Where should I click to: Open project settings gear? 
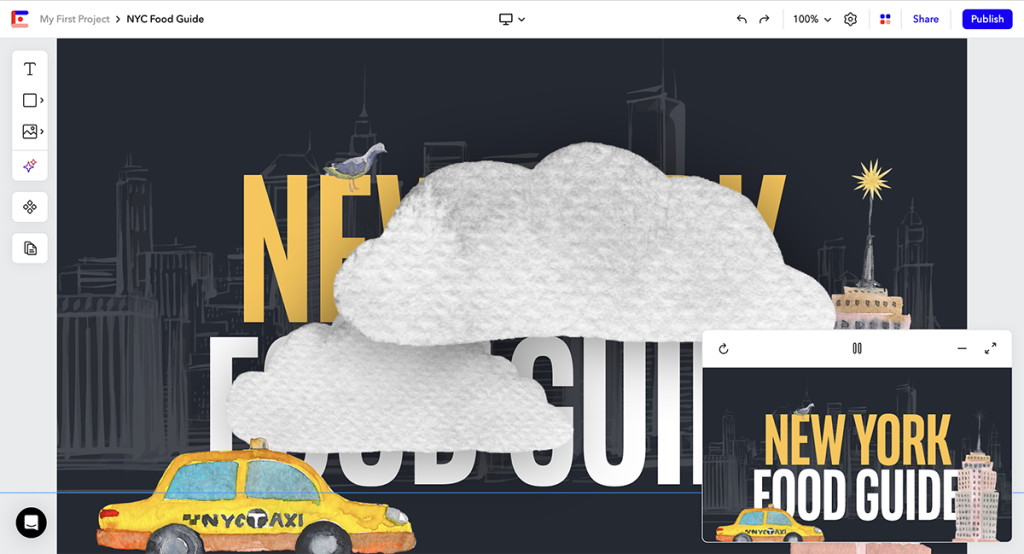click(x=850, y=19)
